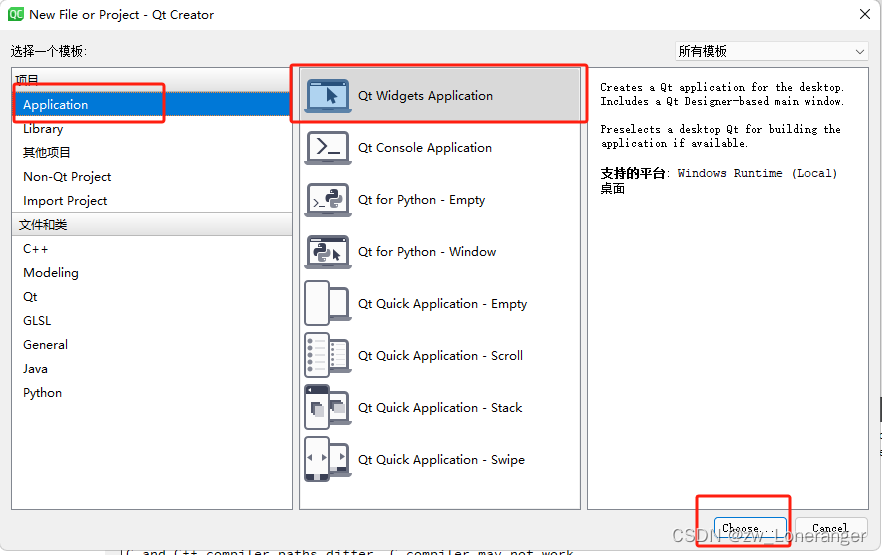Click the Choose... button
The image size is (882, 555).
(750, 528)
